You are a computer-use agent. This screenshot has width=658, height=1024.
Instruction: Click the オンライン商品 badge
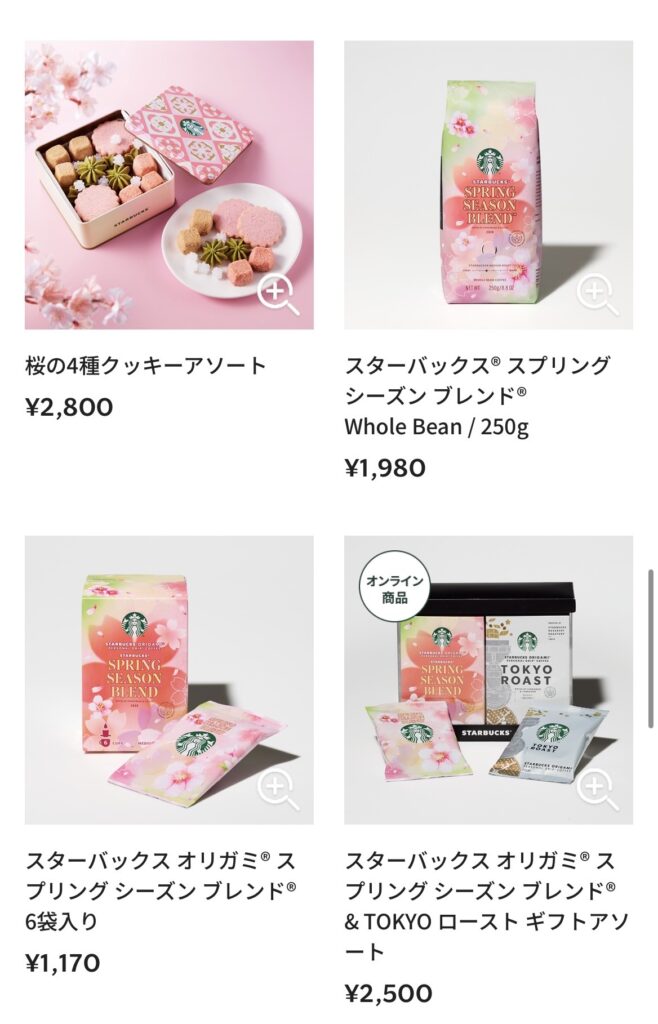click(x=394, y=589)
